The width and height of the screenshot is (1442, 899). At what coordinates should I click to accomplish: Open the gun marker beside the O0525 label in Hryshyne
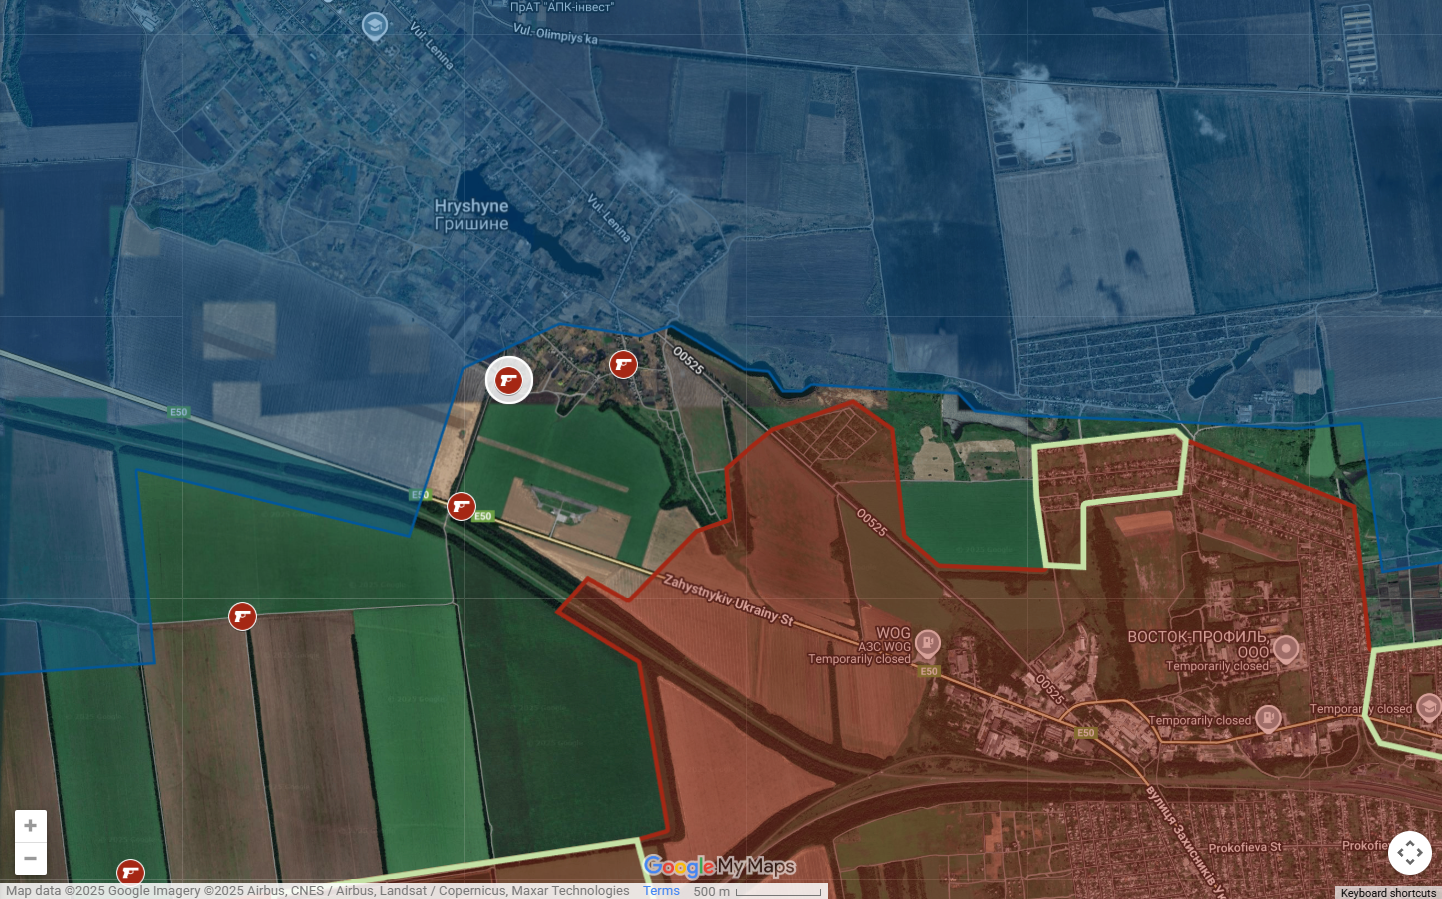pyautogui.click(x=624, y=364)
